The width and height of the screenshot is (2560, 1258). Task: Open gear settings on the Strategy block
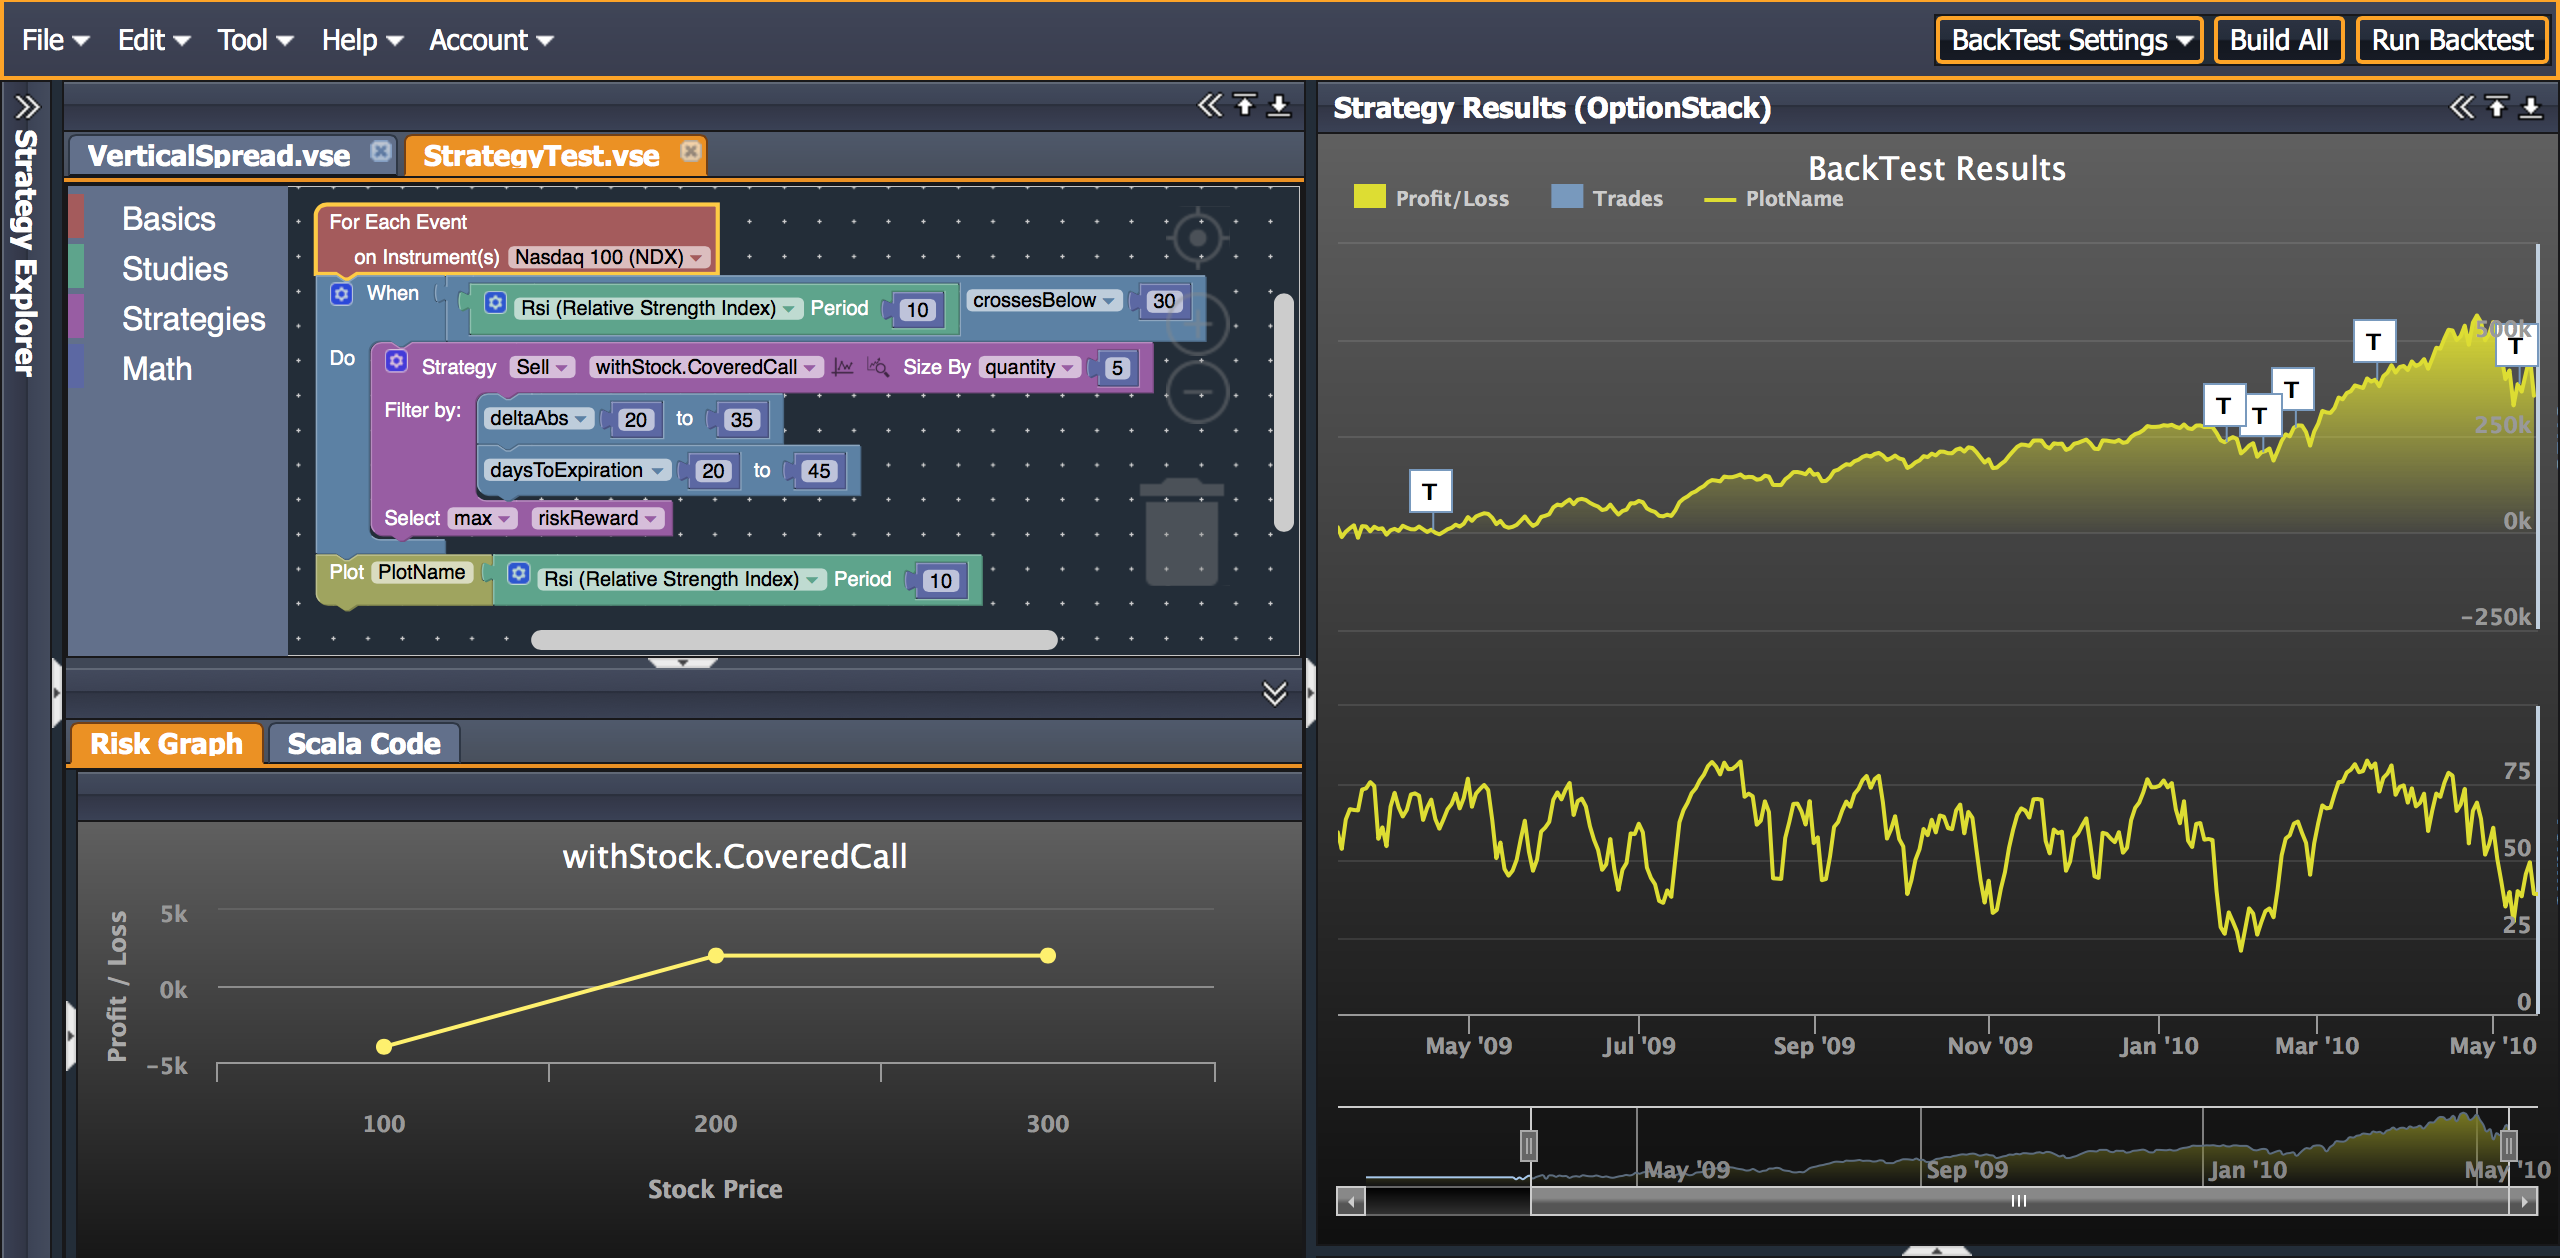click(x=397, y=361)
